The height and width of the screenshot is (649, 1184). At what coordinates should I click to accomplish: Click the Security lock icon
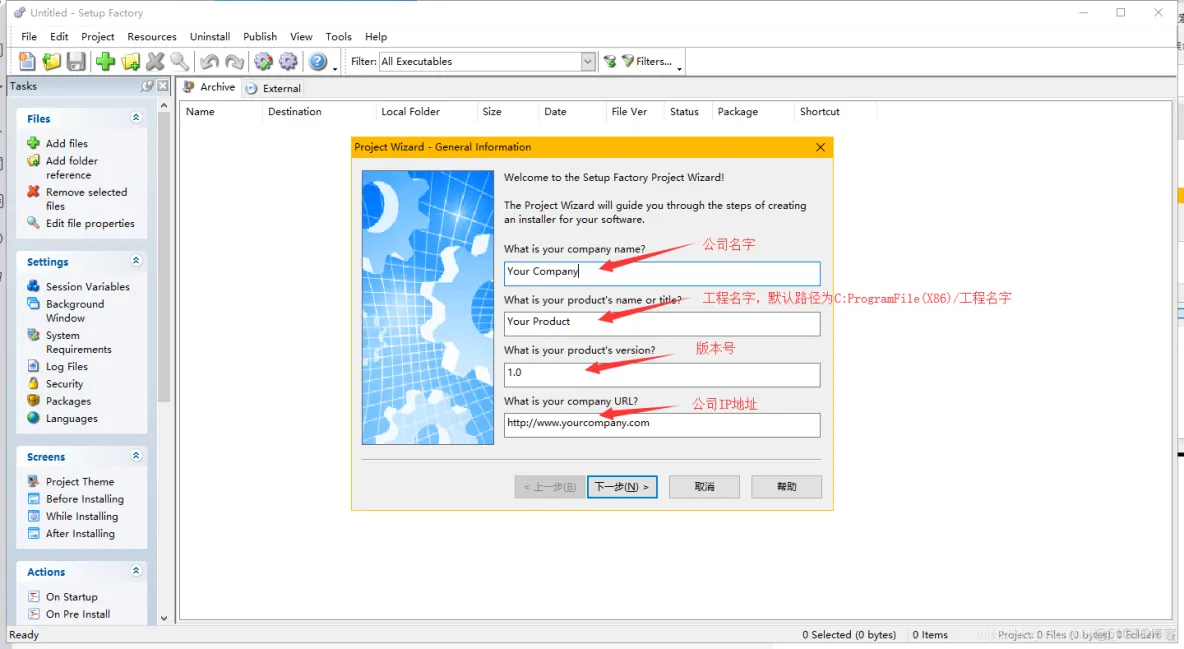click(33, 384)
